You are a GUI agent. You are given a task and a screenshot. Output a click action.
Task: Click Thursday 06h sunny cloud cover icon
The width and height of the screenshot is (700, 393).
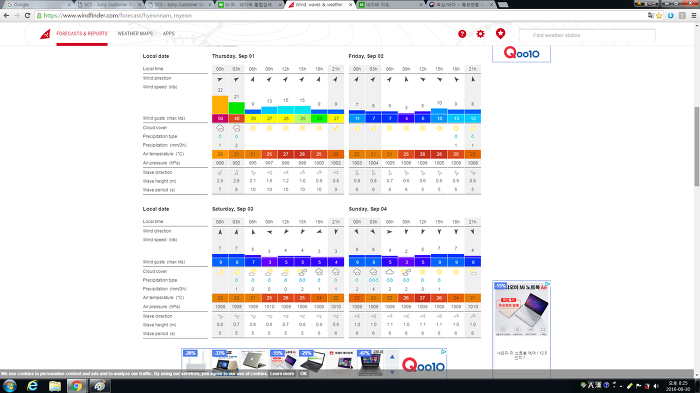point(253,128)
